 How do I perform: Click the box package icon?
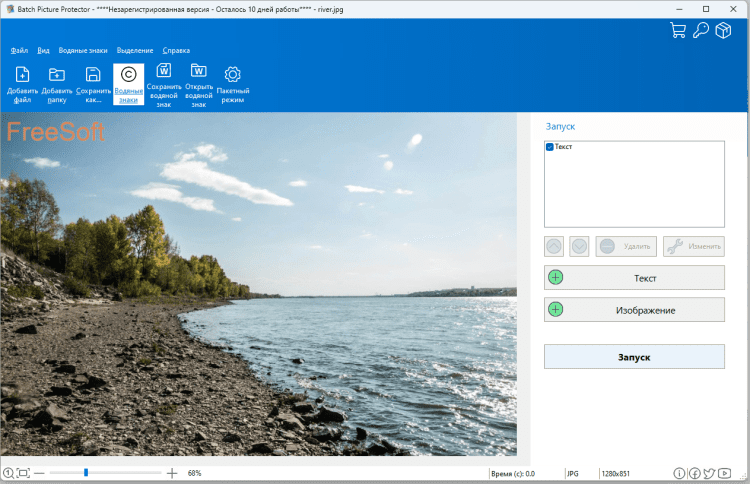[x=723, y=30]
